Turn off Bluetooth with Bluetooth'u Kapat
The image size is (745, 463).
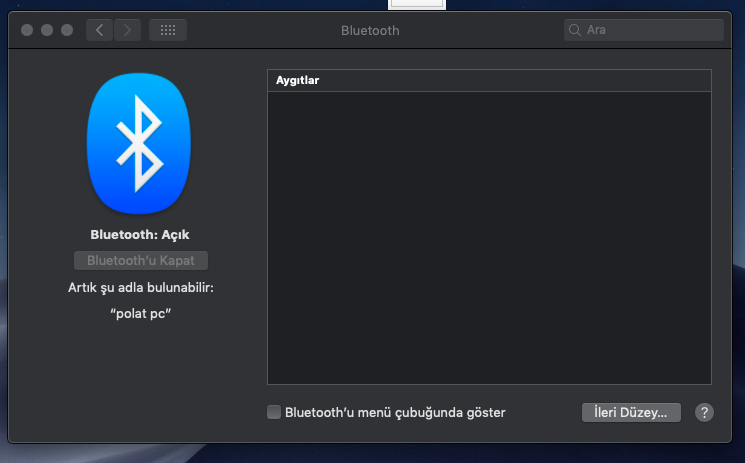141,261
